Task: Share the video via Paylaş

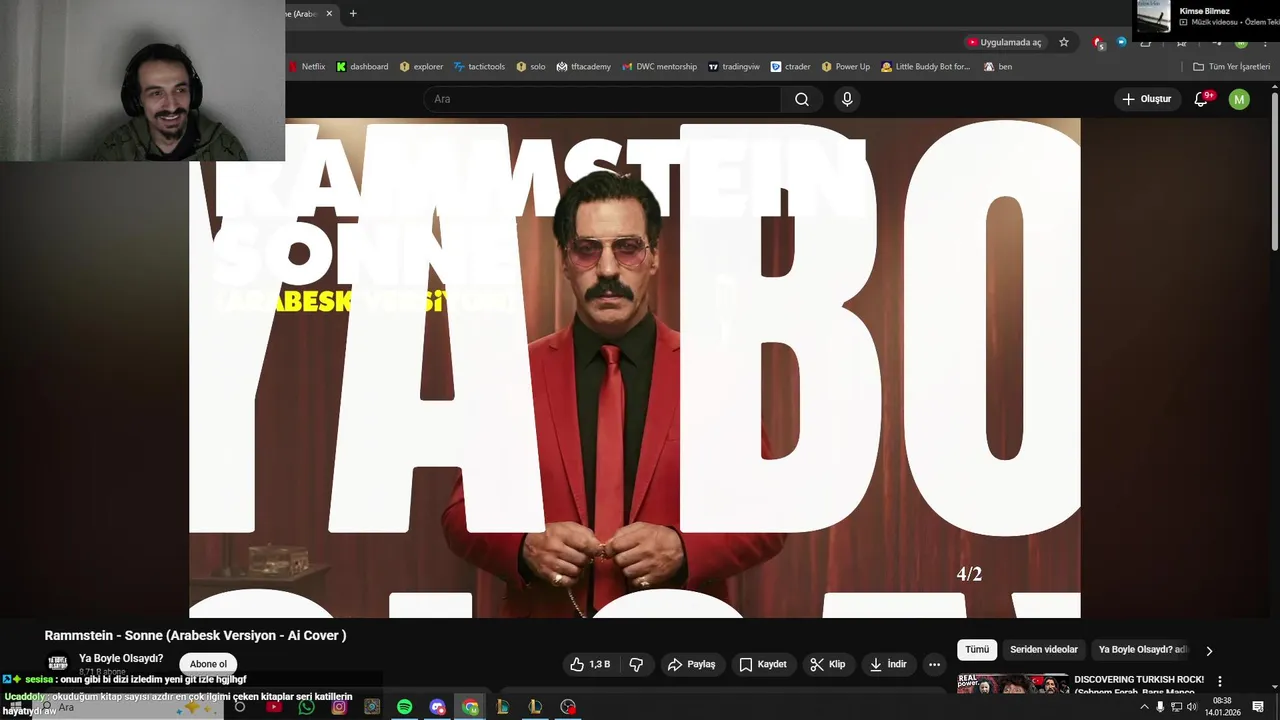Action: tap(691, 664)
